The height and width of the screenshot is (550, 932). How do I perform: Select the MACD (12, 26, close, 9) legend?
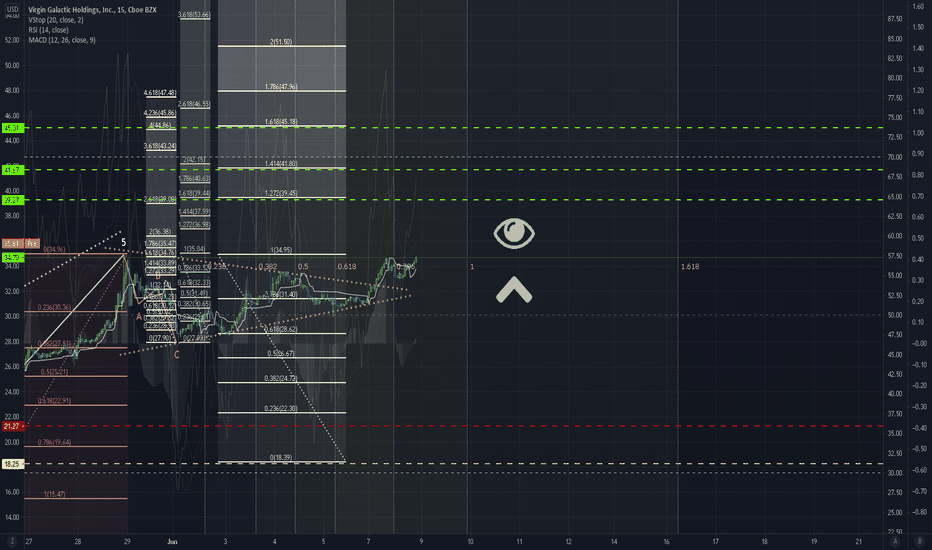[62, 40]
